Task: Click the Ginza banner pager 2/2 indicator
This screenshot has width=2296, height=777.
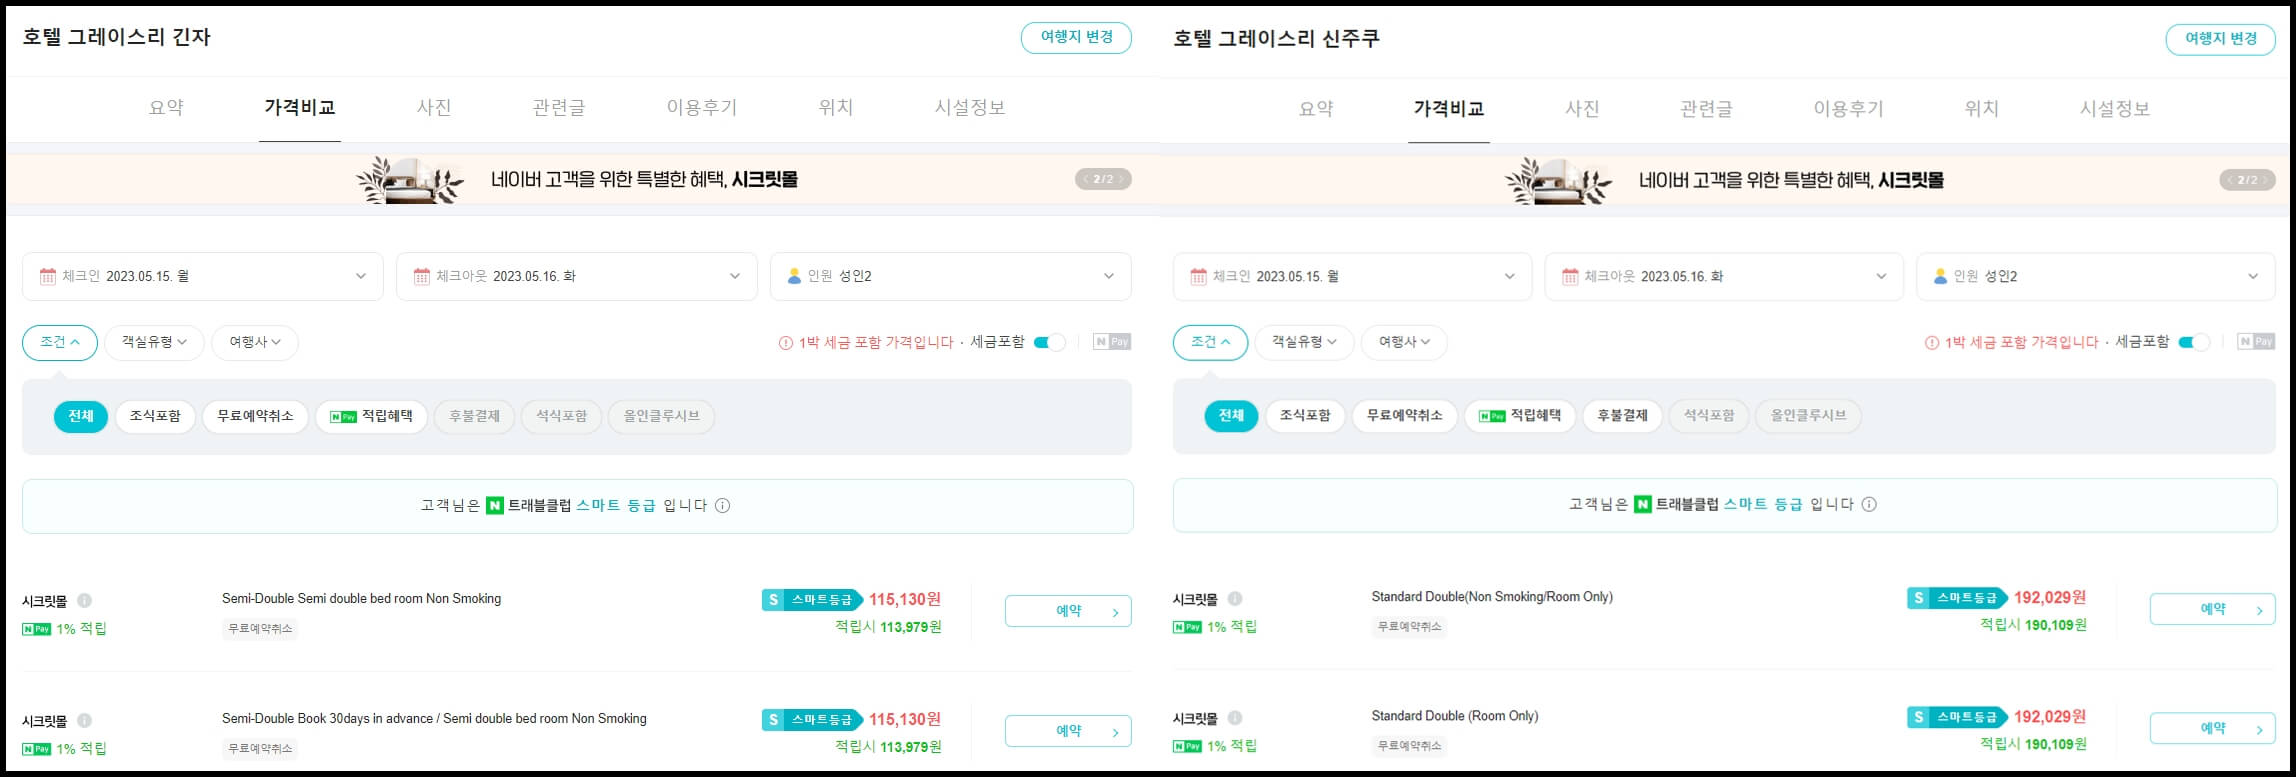Action: tap(1103, 180)
